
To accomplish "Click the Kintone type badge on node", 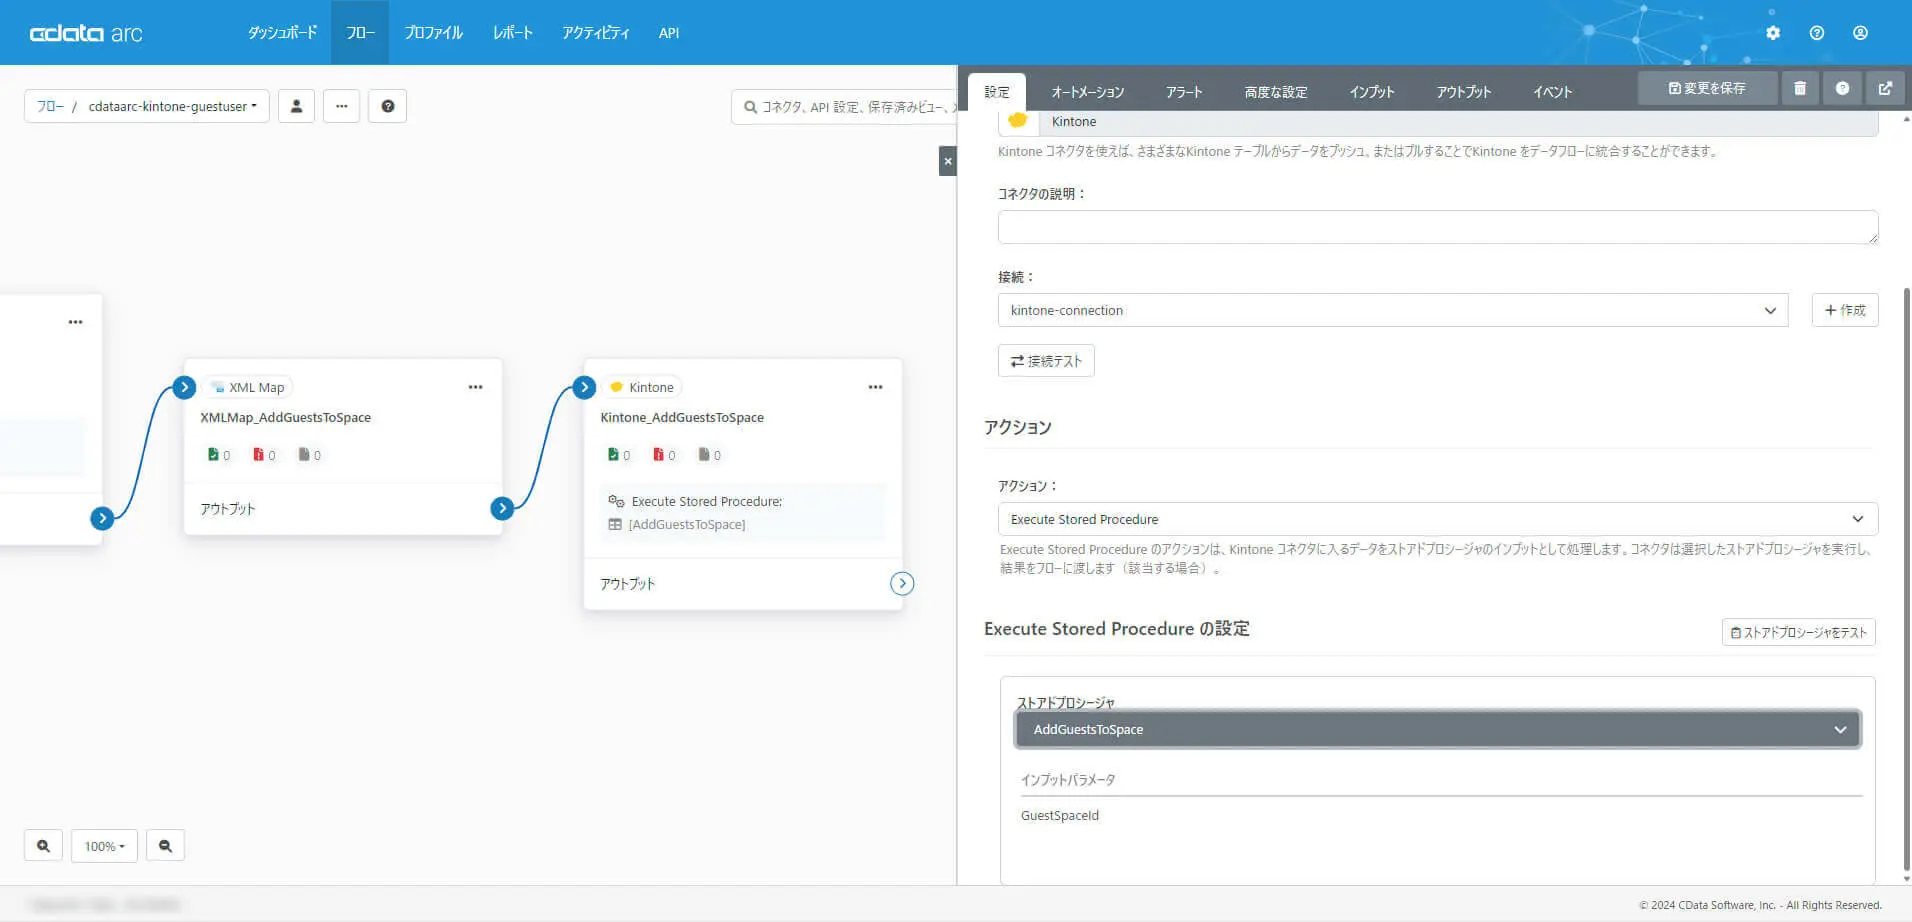I will [642, 387].
